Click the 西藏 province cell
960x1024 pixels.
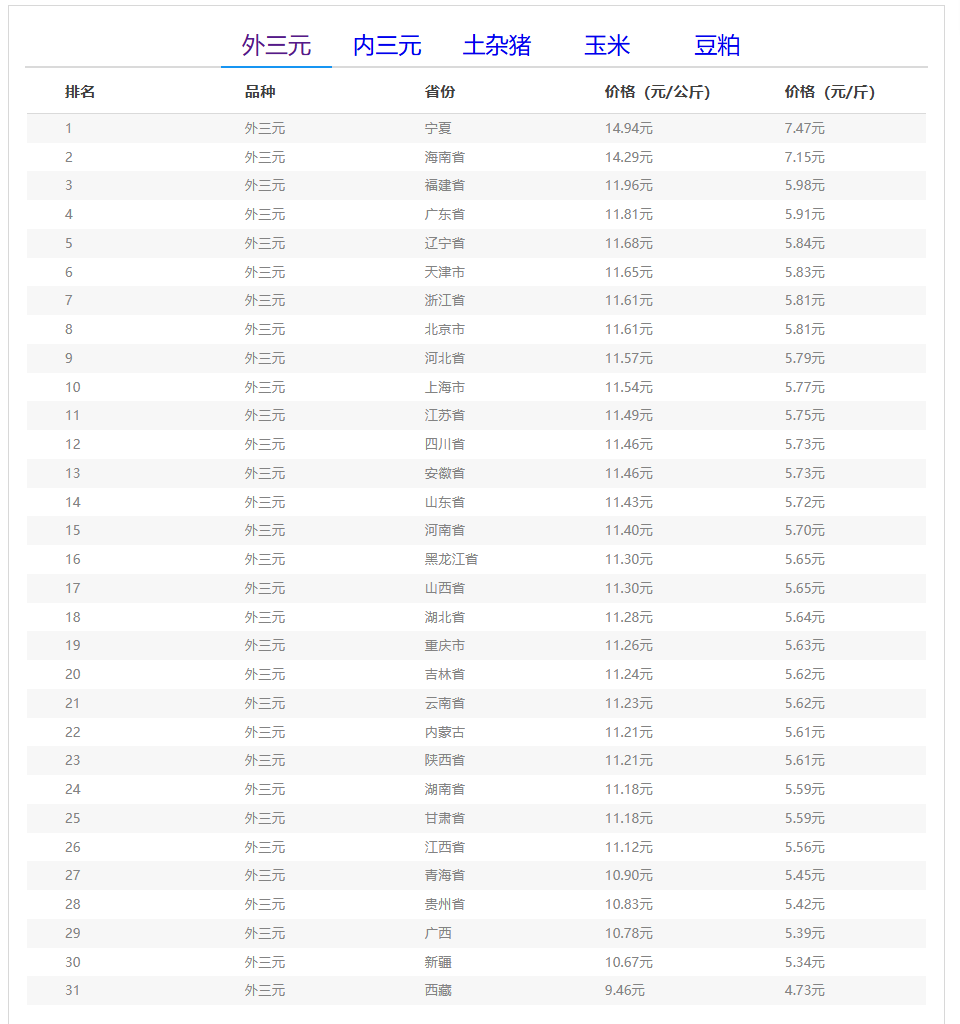tap(438, 990)
